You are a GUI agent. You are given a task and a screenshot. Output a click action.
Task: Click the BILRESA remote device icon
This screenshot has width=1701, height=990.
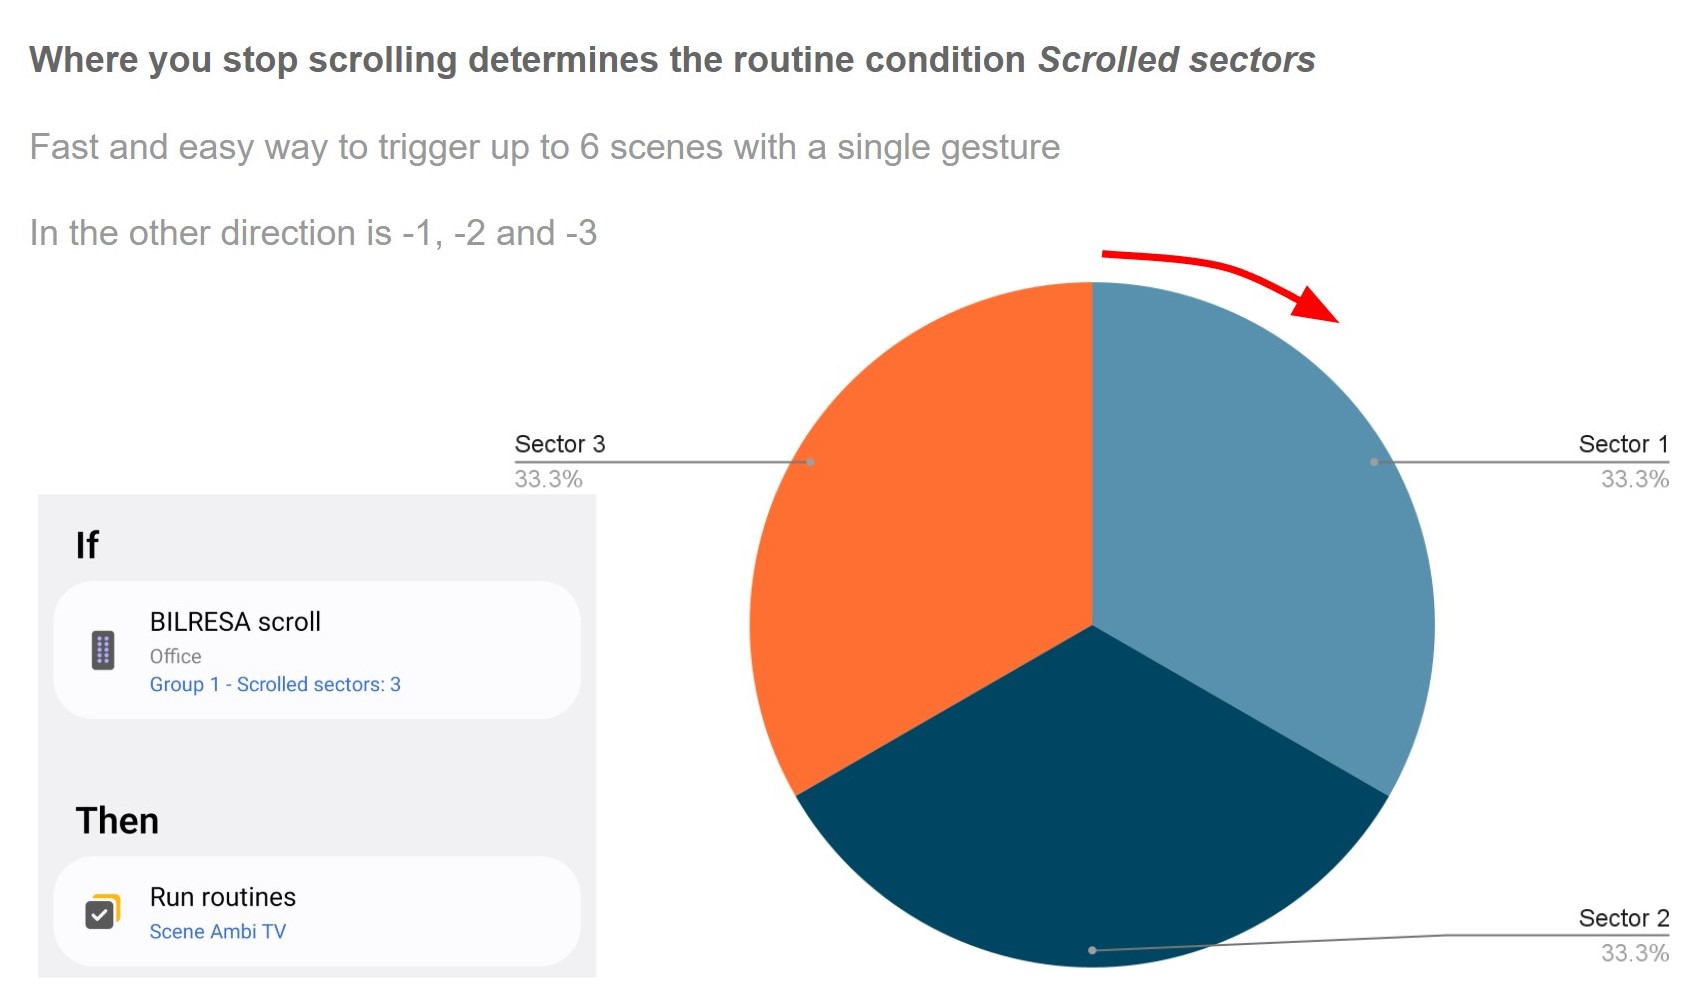[x=102, y=650]
